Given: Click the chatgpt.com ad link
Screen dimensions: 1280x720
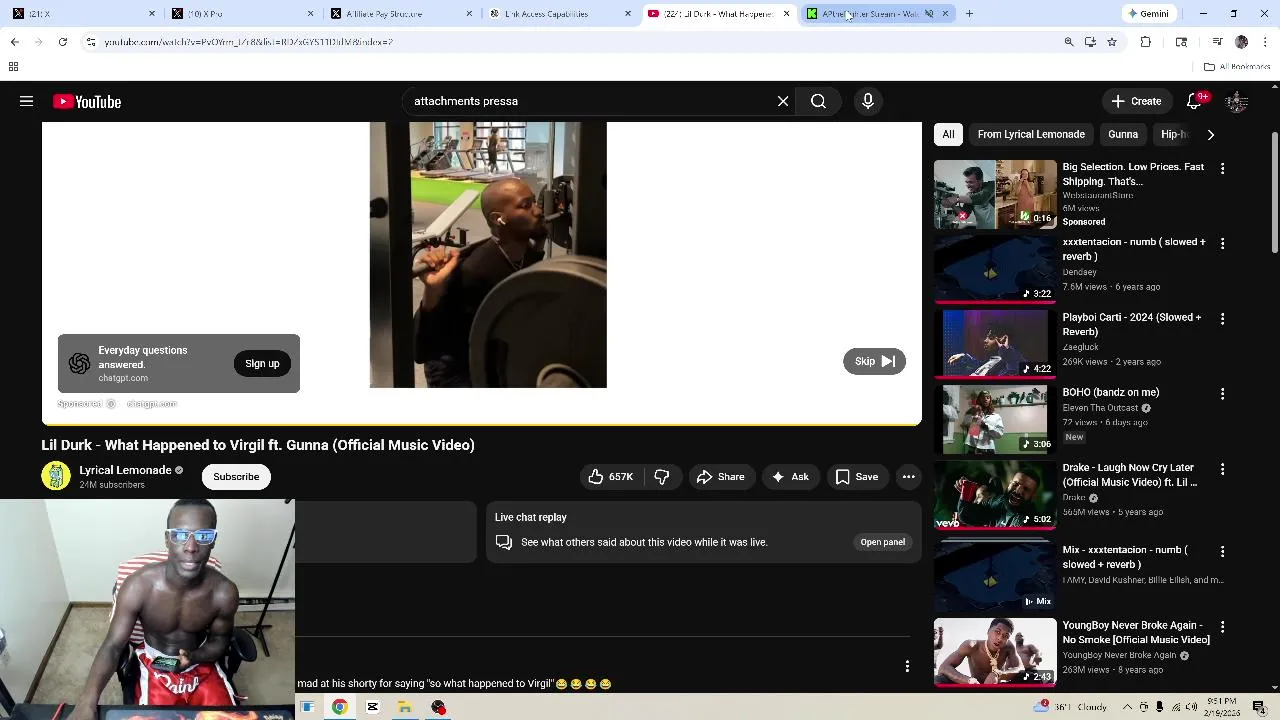Looking at the screenshot, I should tap(152, 404).
